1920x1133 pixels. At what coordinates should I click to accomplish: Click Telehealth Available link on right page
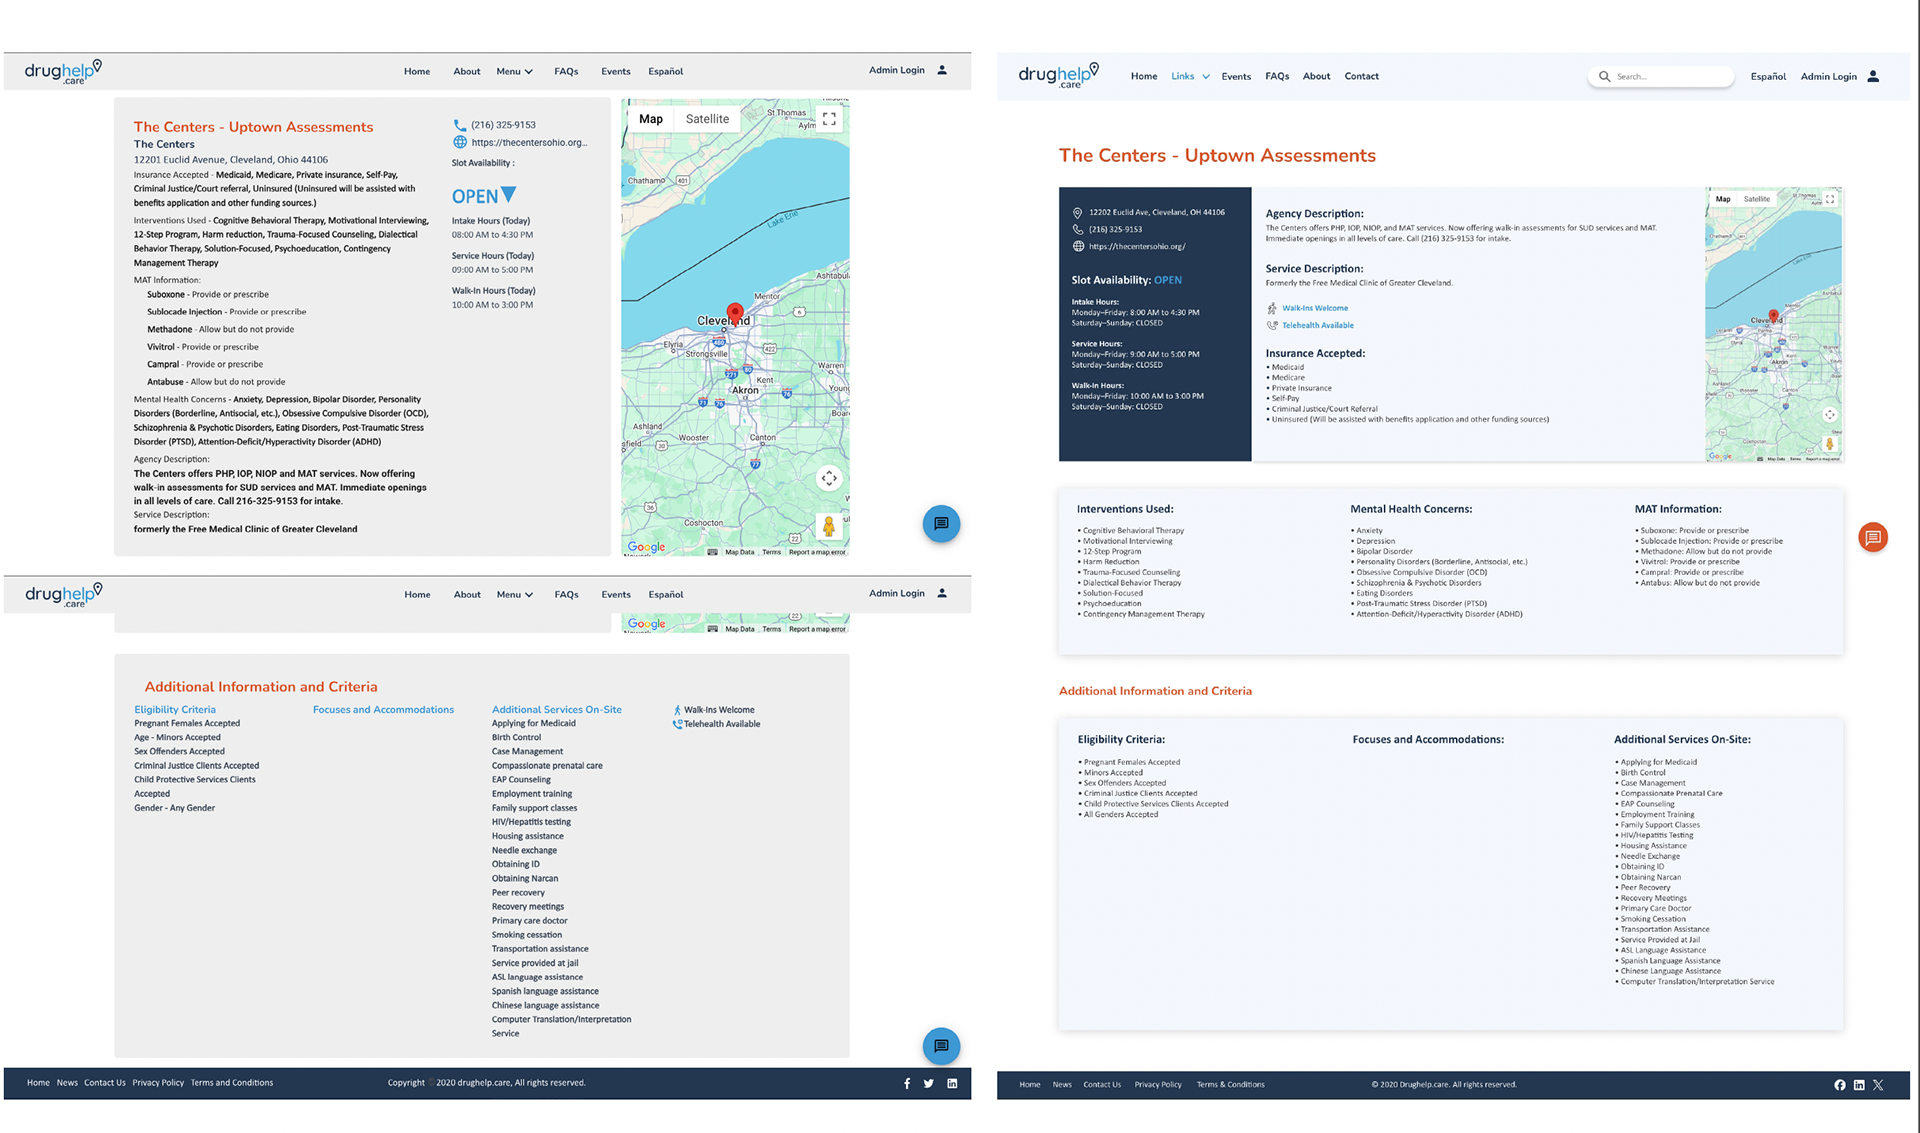click(1318, 325)
